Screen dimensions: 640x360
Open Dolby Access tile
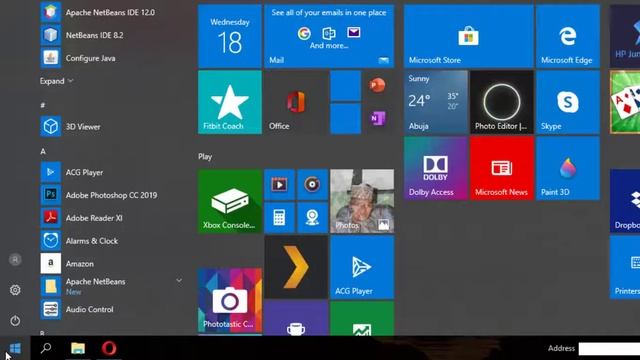click(436, 168)
